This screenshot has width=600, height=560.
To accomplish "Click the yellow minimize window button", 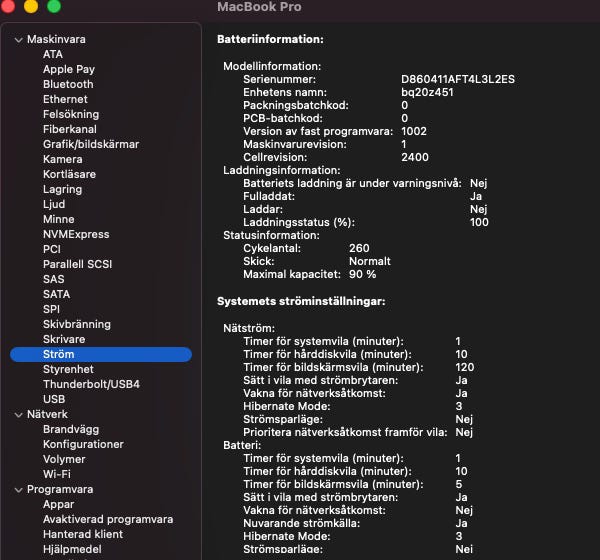I will (30, 7).
